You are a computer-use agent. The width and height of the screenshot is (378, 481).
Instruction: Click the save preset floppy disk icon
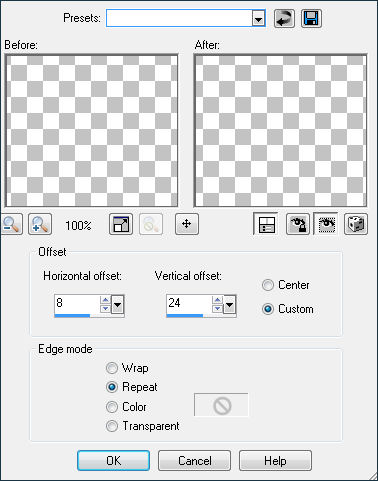[311, 18]
